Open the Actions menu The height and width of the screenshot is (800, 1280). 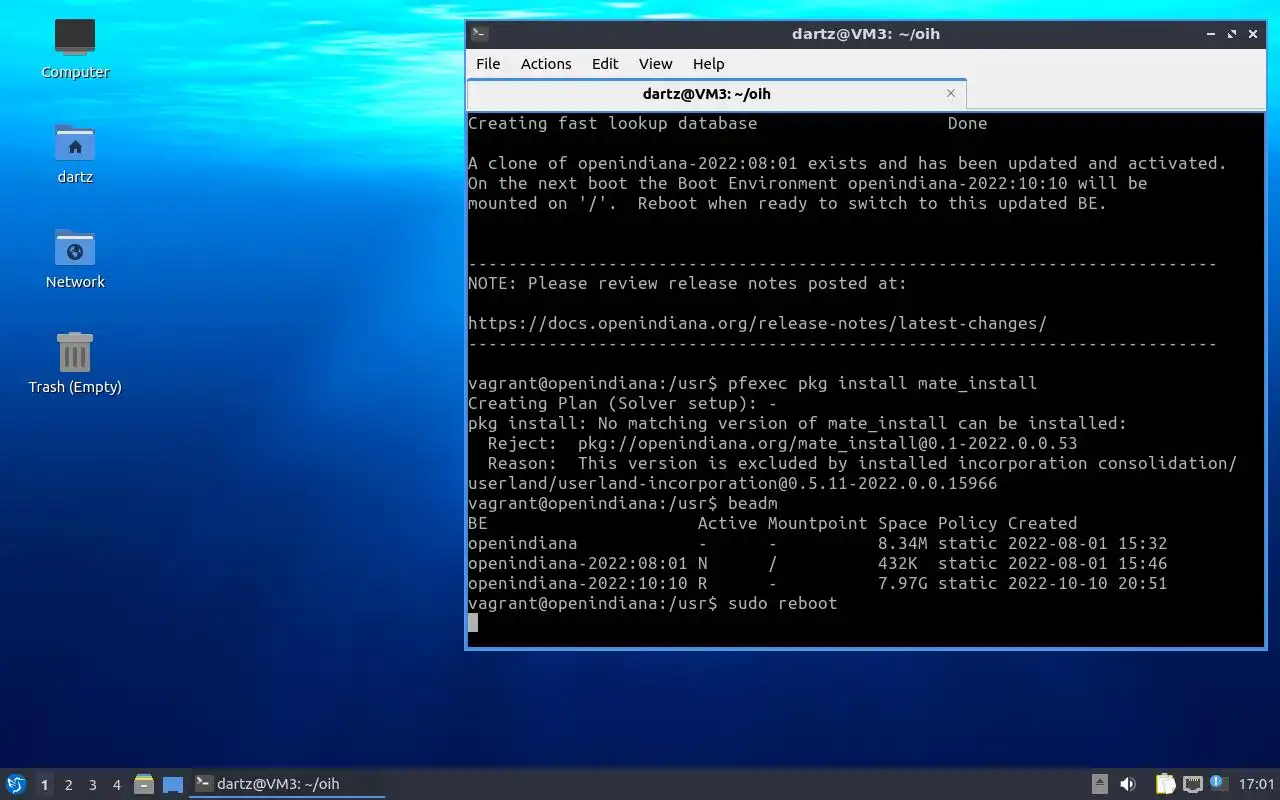[x=546, y=63]
